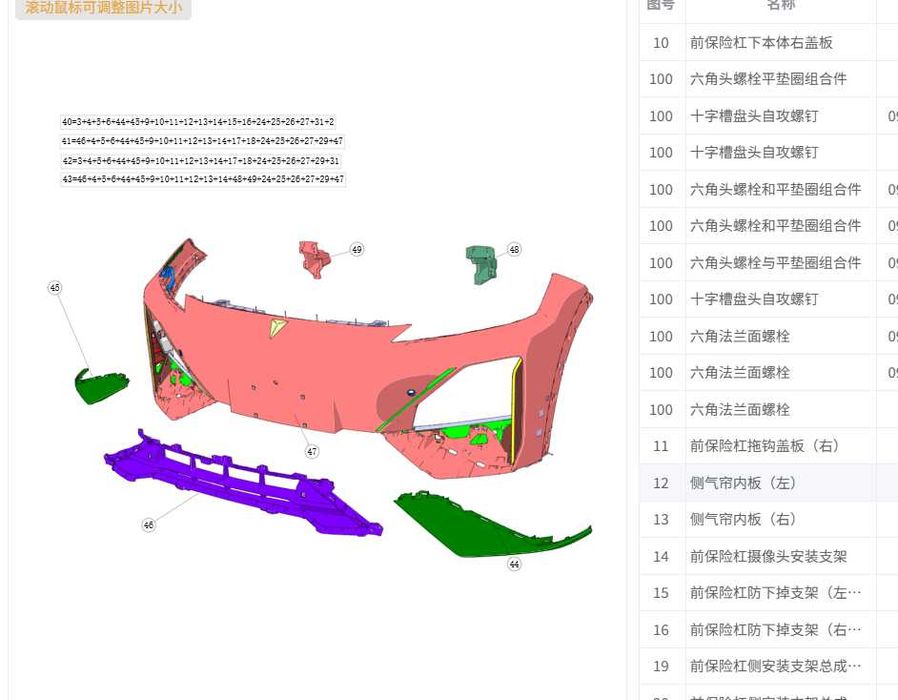Click callout number 45 in the diagram
Viewport: 898px width, 700px height.
(54, 288)
